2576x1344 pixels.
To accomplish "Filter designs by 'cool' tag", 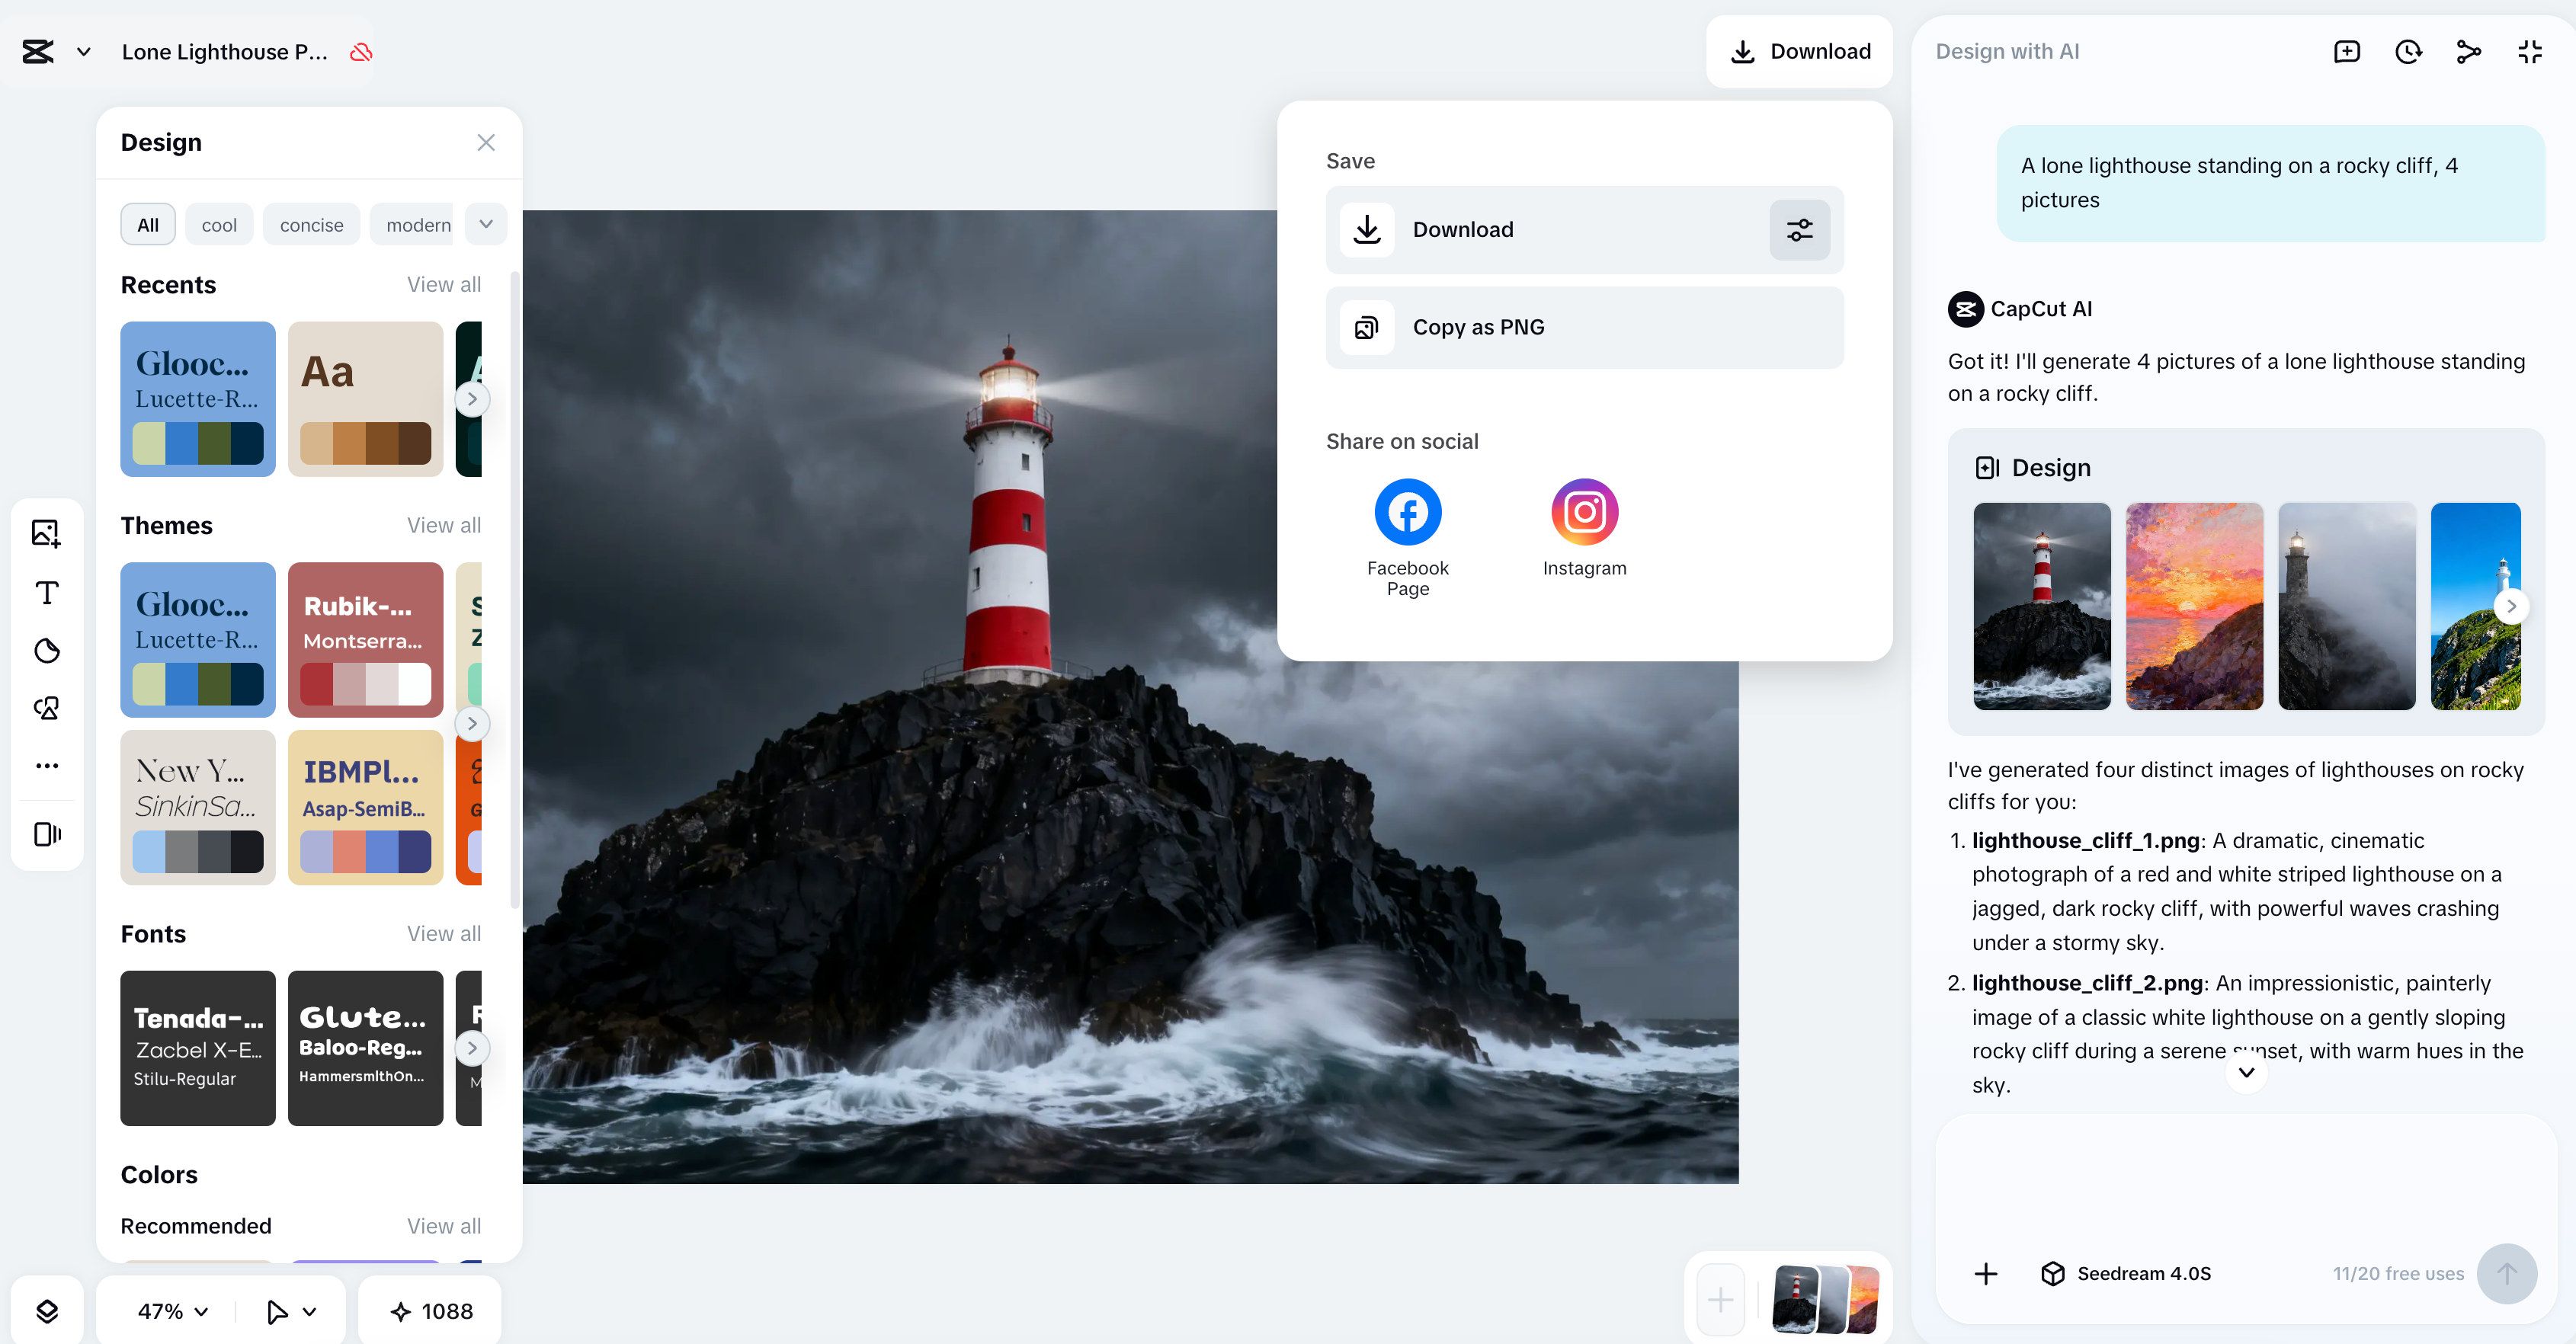I will pos(219,225).
